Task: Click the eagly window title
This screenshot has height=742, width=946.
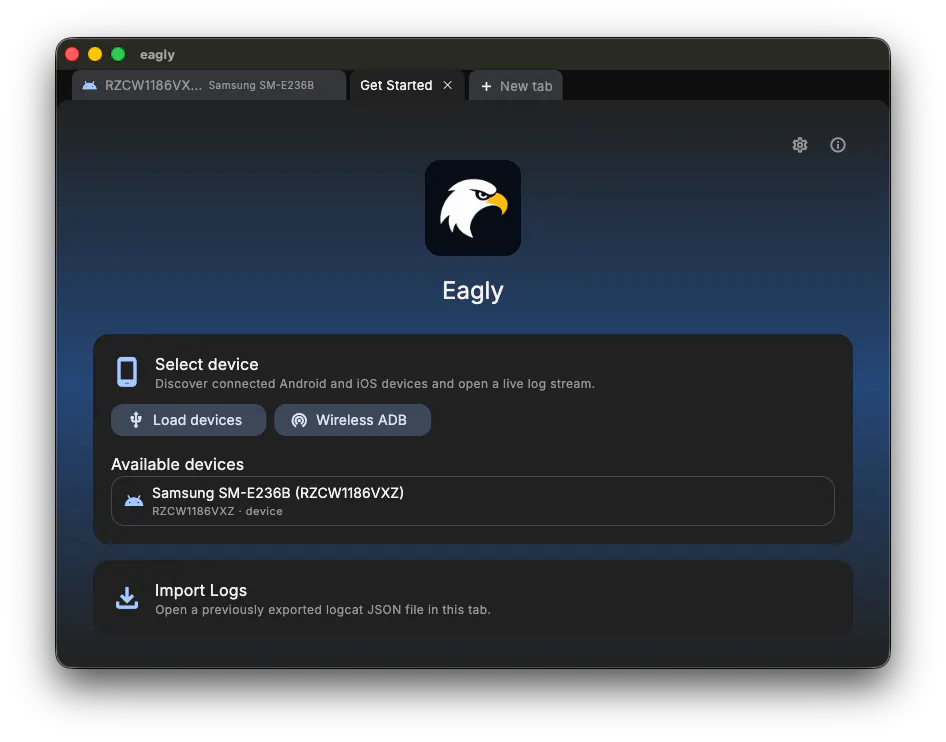Action: click(157, 54)
